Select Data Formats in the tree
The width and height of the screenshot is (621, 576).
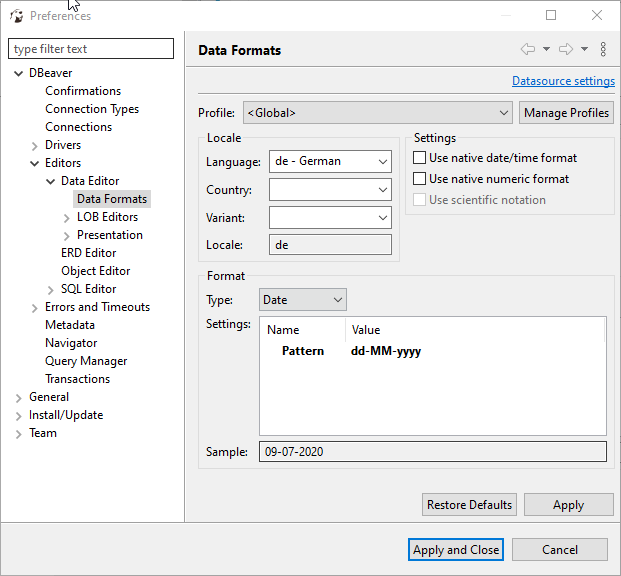pyautogui.click(x=112, y=199)
